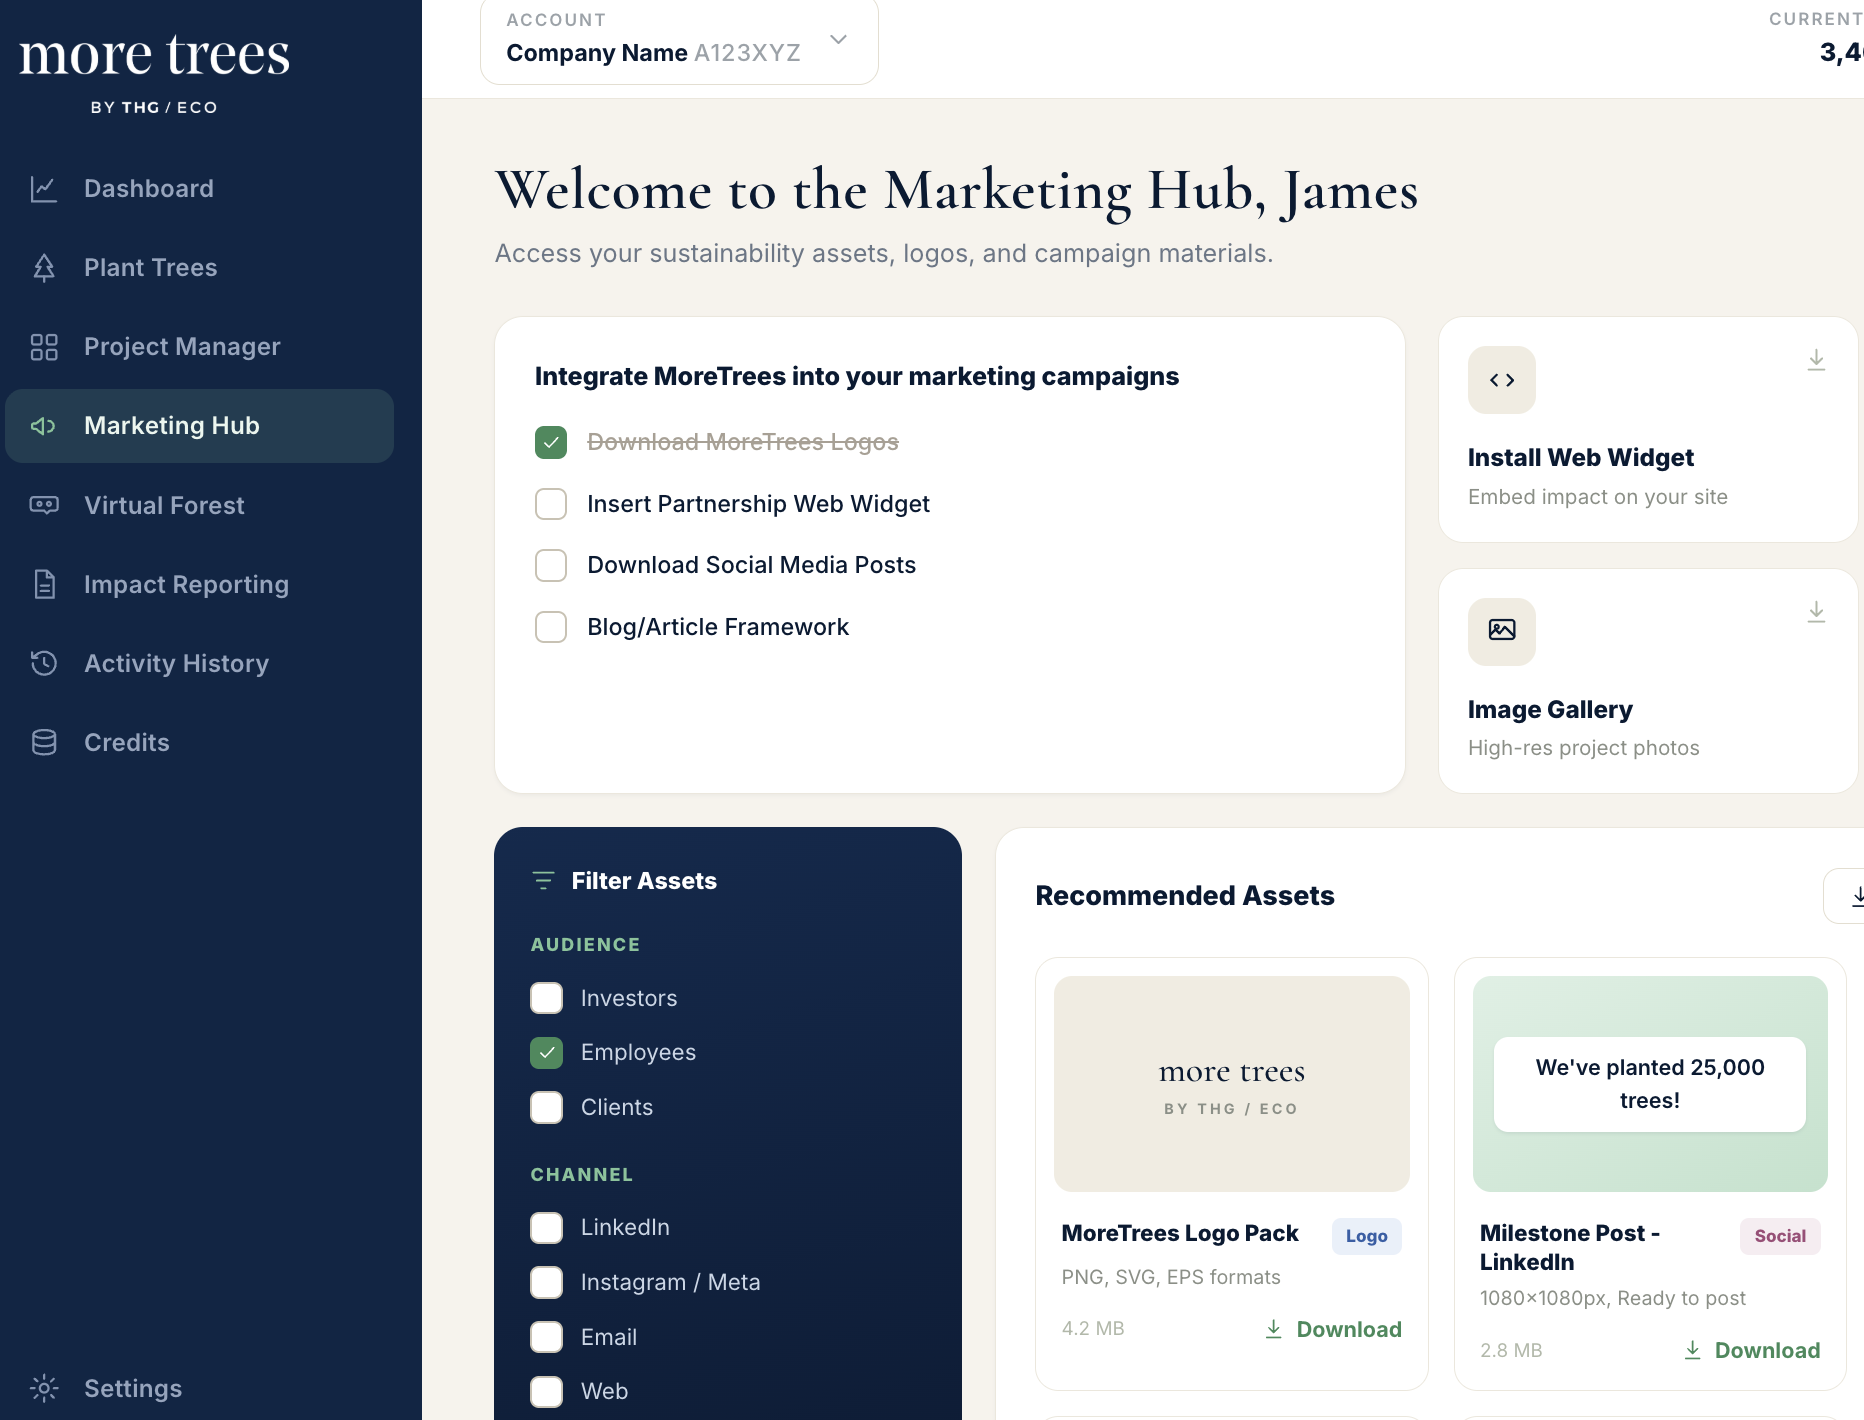Check Insert Partnership Web Widget
The image size is (1864, 1420).
tap(551, 504)
